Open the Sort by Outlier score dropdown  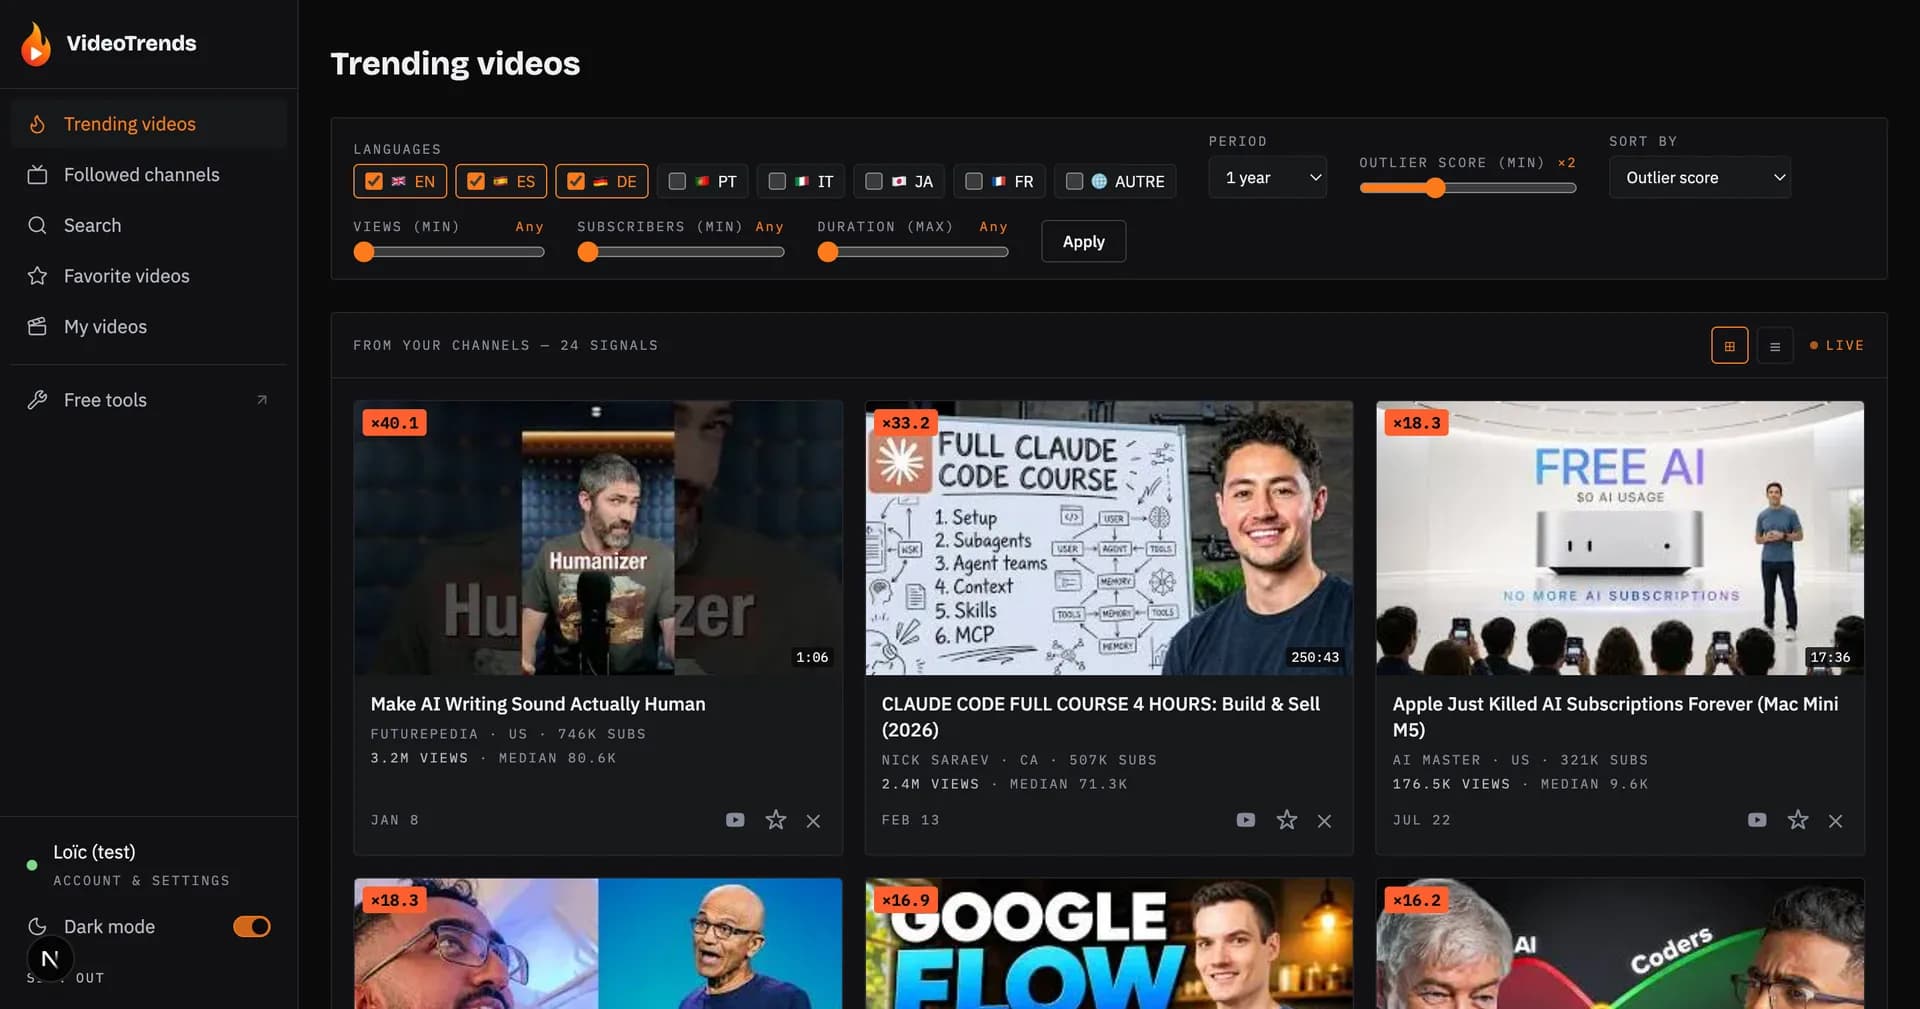pos(1700,177)
